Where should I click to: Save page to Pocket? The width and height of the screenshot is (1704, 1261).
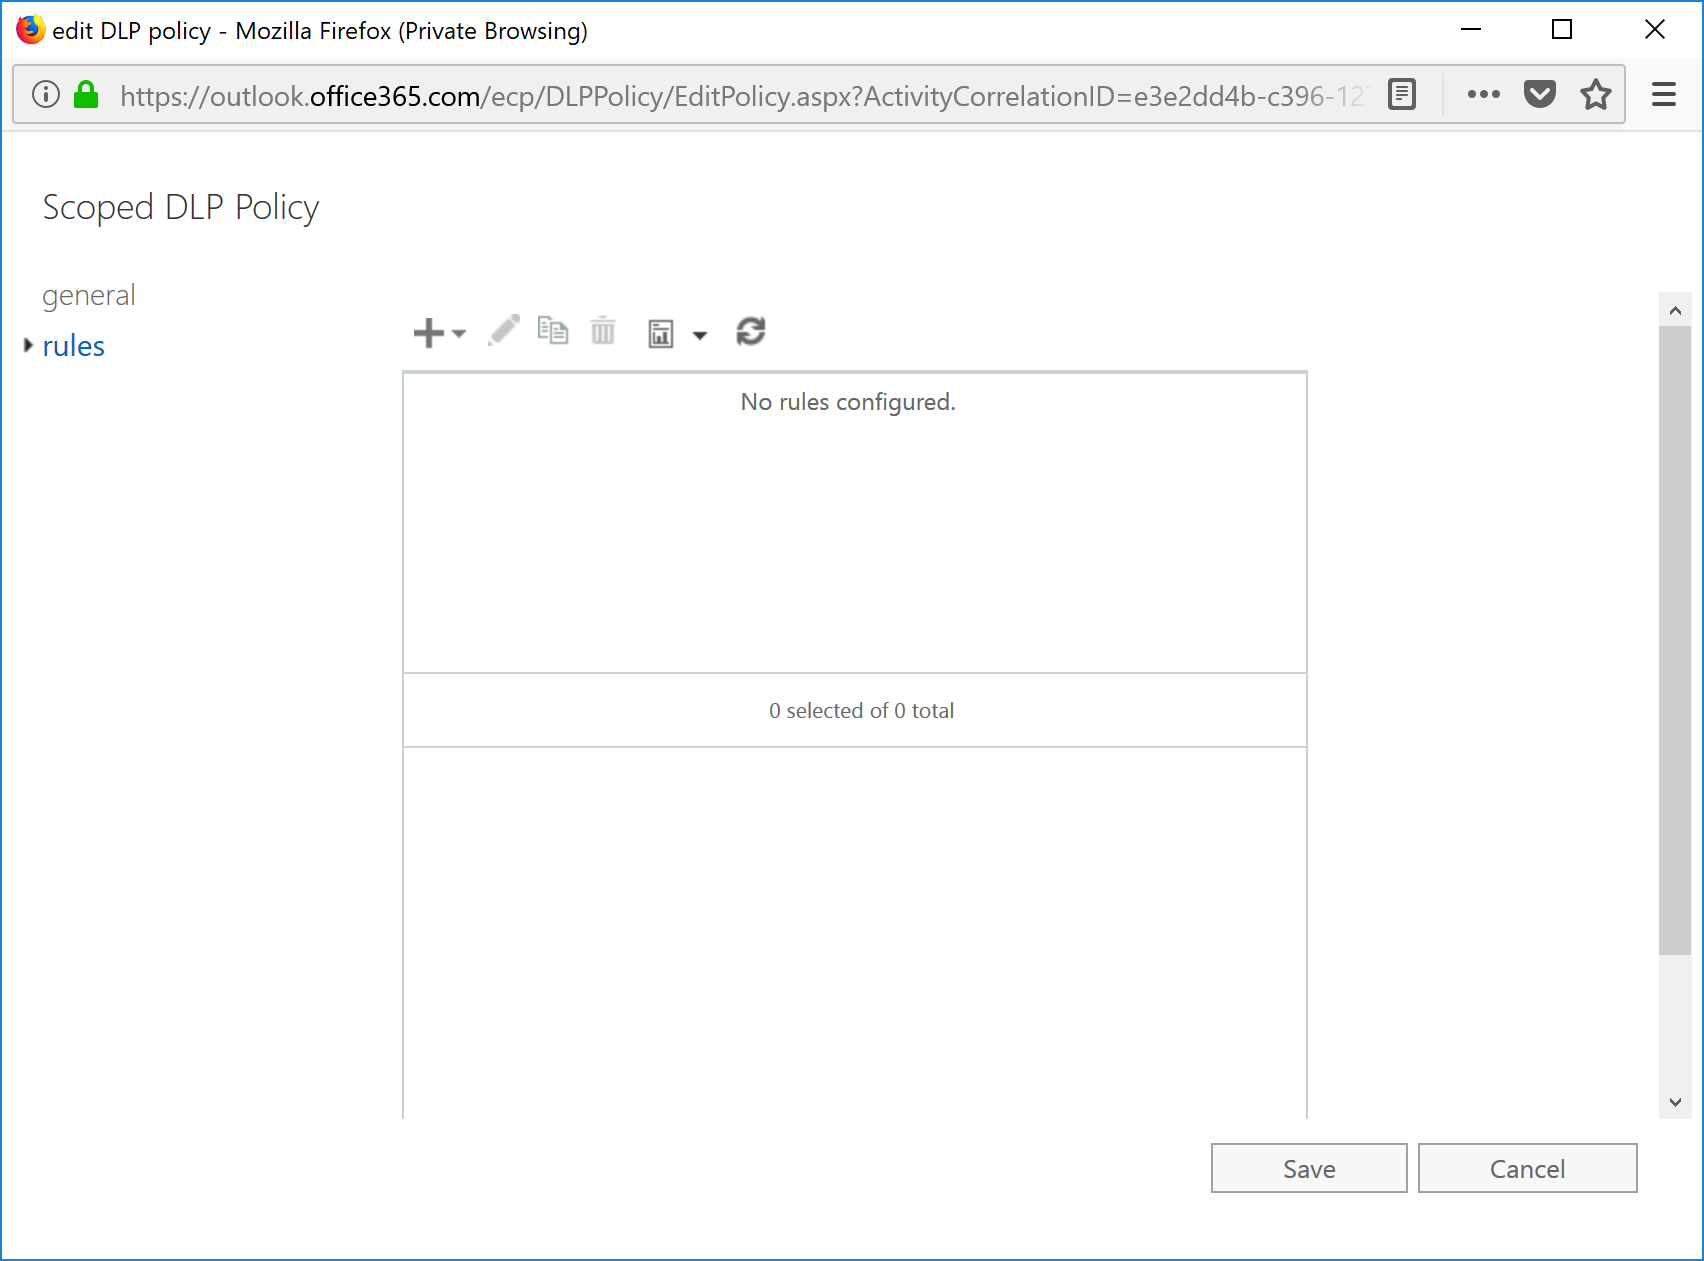pos(1540,95)
